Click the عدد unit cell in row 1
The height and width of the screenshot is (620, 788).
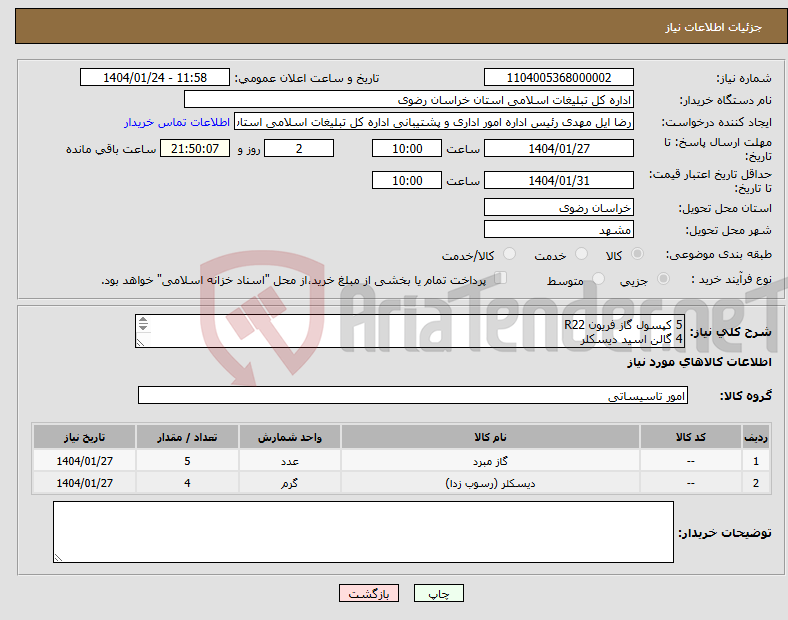coord(289,460)
